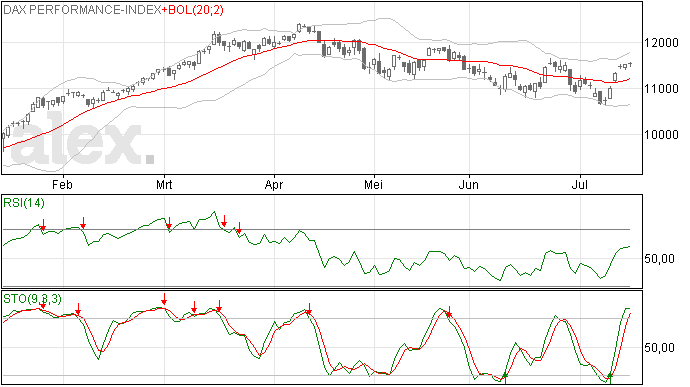Click the Mei month label

click(x=373, y=184)
